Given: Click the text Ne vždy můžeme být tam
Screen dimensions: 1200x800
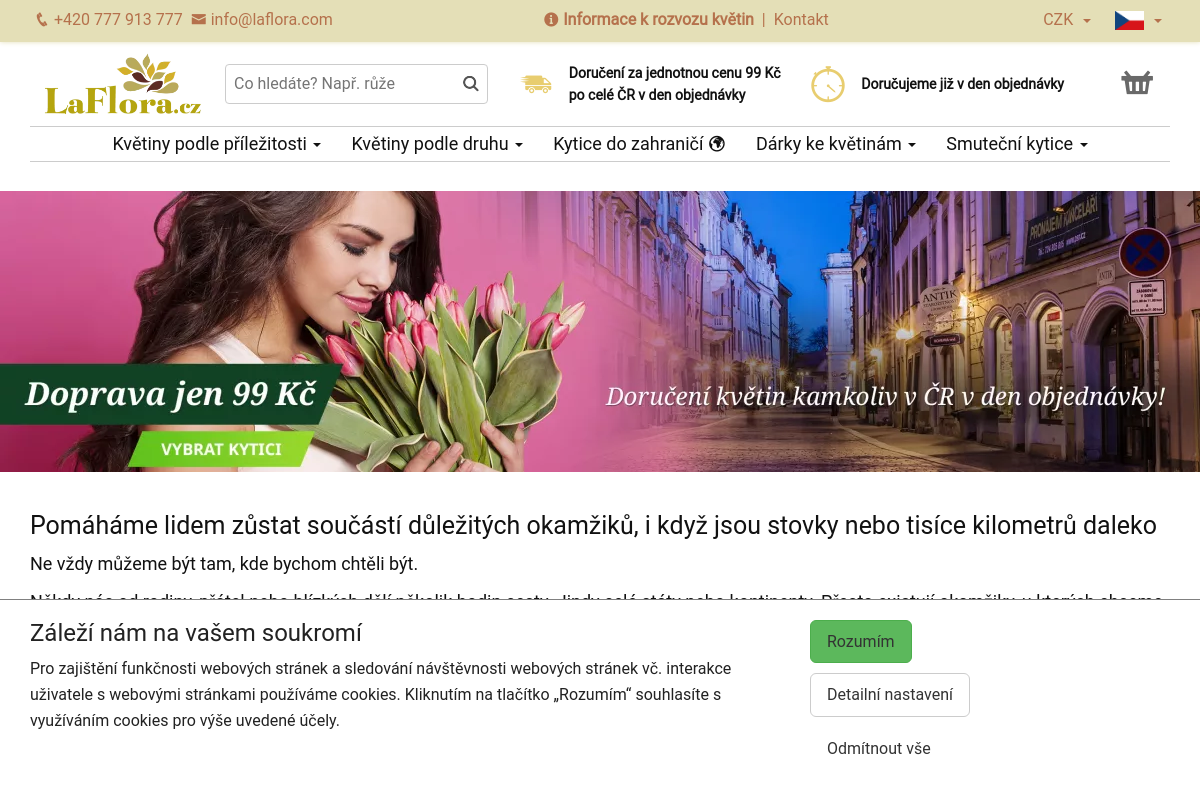Looking at the screenshot, I should (x=224, y=563).
